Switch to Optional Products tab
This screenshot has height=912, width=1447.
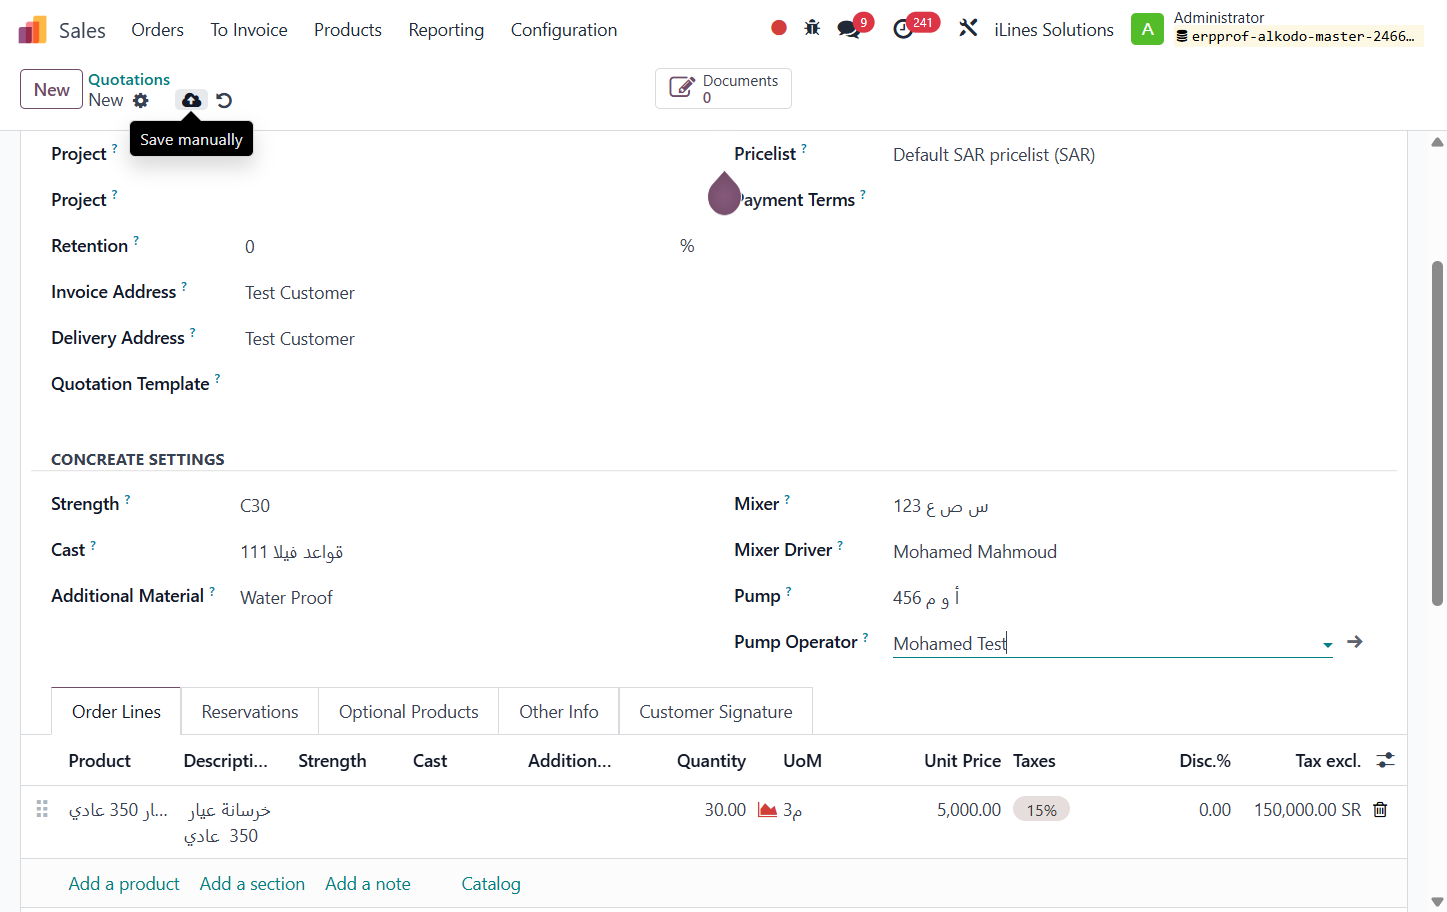[409, 712]
